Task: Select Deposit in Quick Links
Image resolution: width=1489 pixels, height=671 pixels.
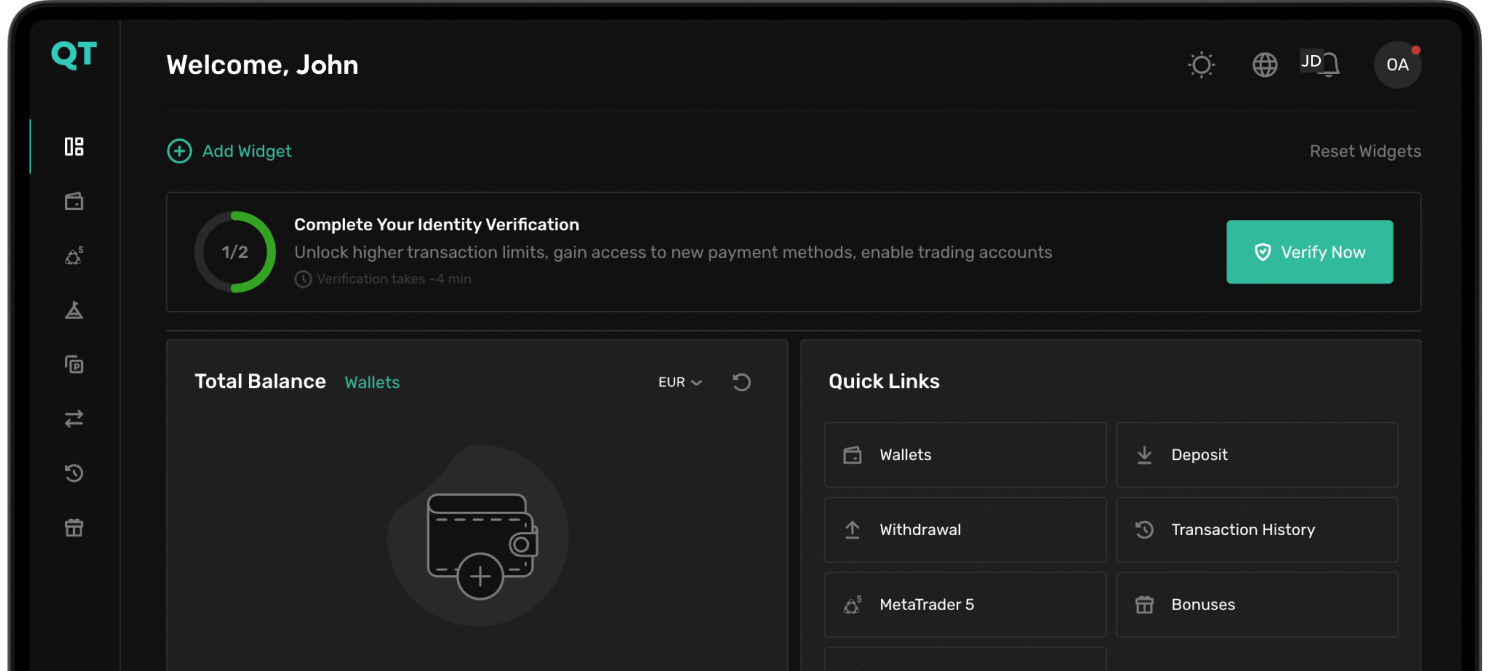Action: [1256, 454]
